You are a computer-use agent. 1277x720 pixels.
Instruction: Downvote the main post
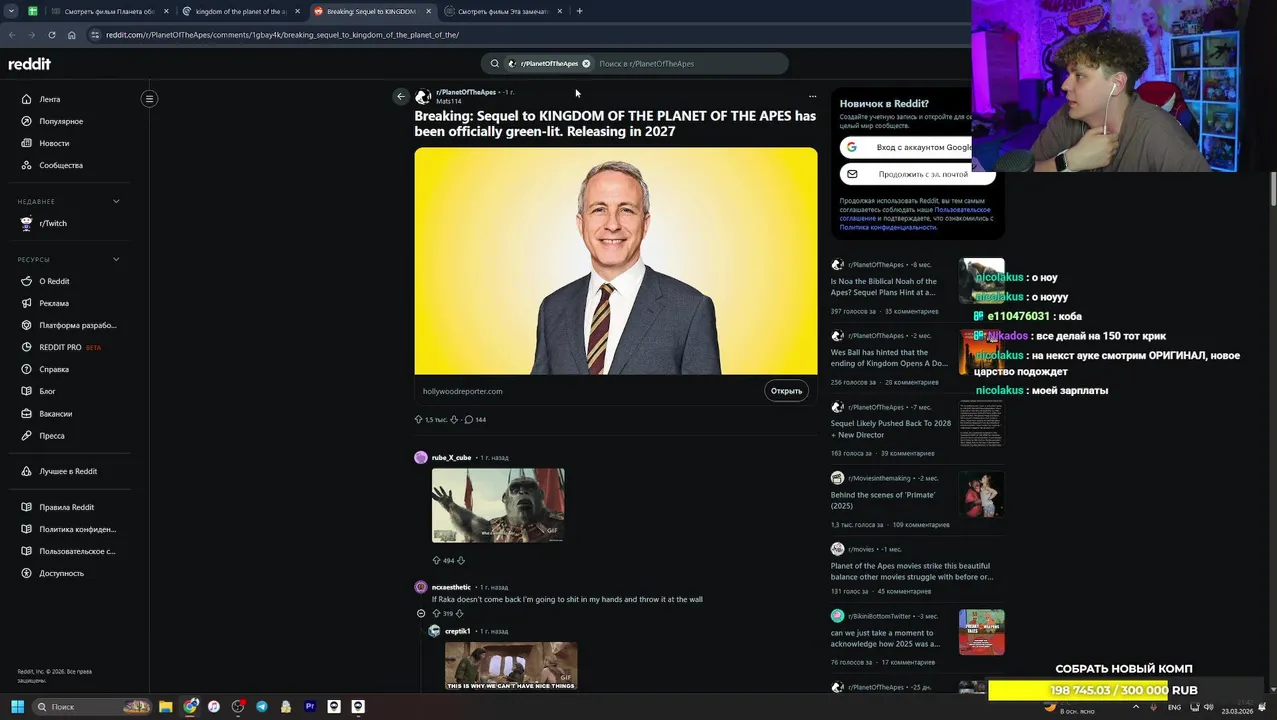tap(454, 419)
